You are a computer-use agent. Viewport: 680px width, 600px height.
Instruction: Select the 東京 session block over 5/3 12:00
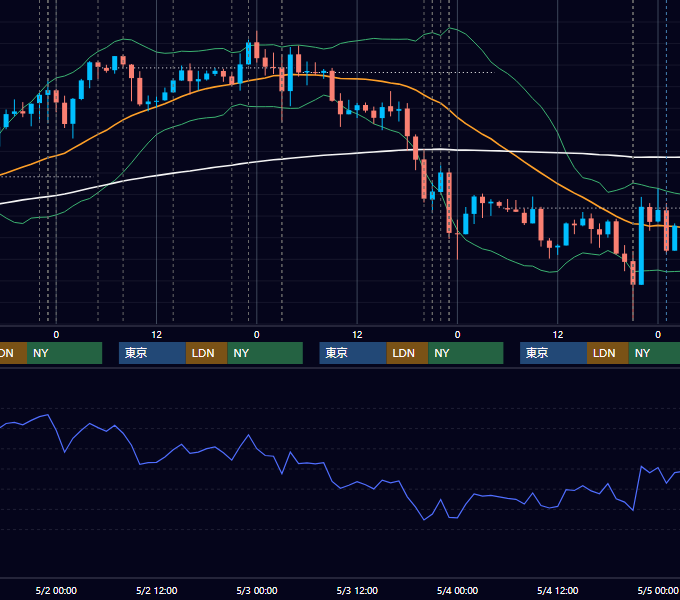pos(353,353)
